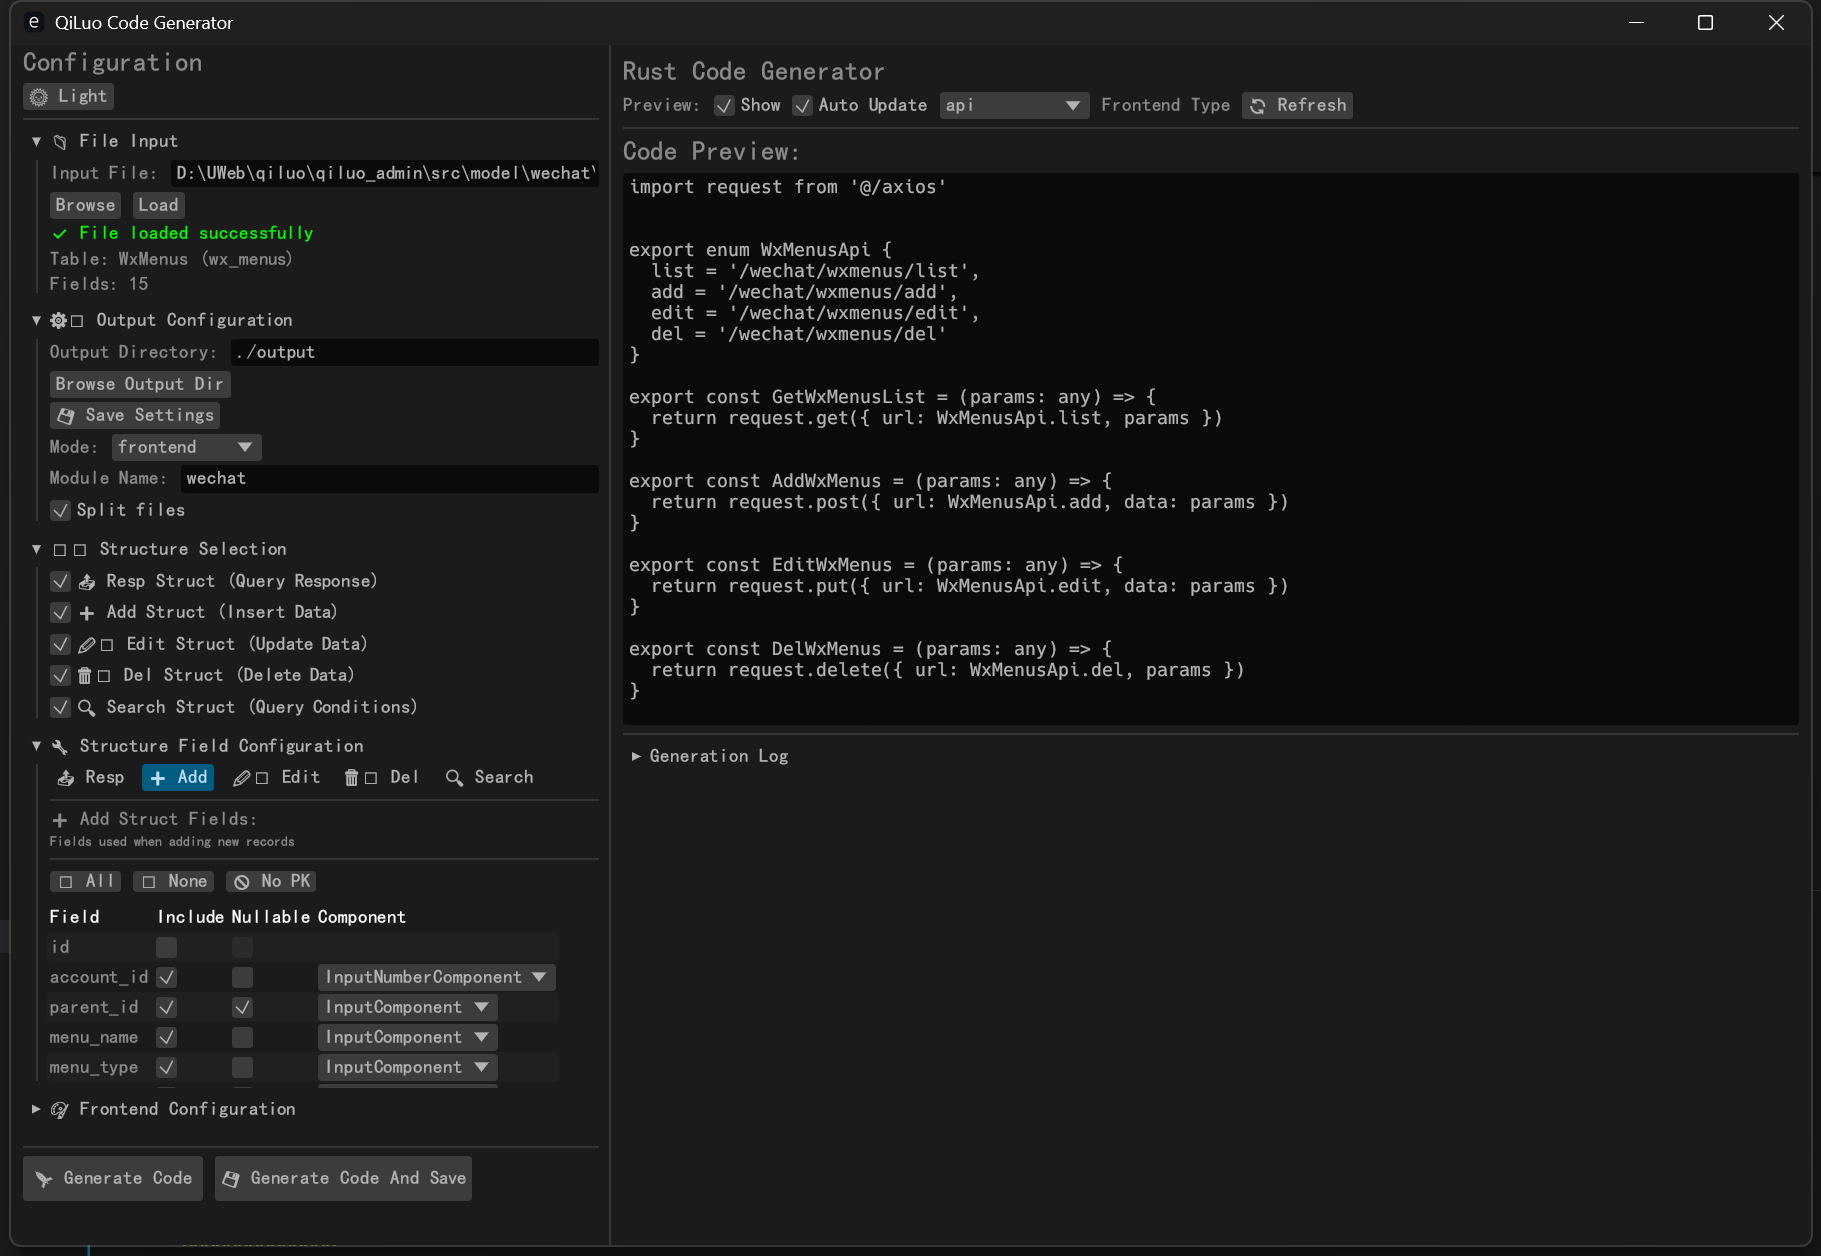Open menu_name component dropdown
The height and width of the screenshot is (1256, 1821).
pos(408,1038)
